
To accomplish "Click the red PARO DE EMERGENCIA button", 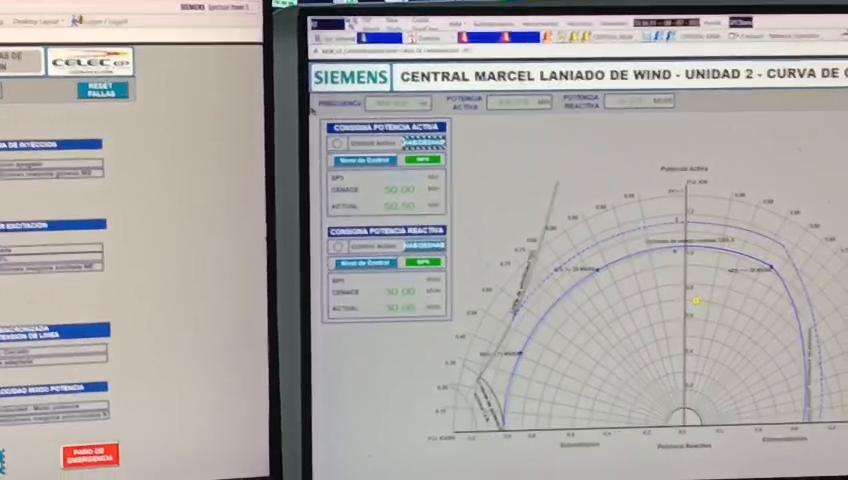I will (90, 456).
